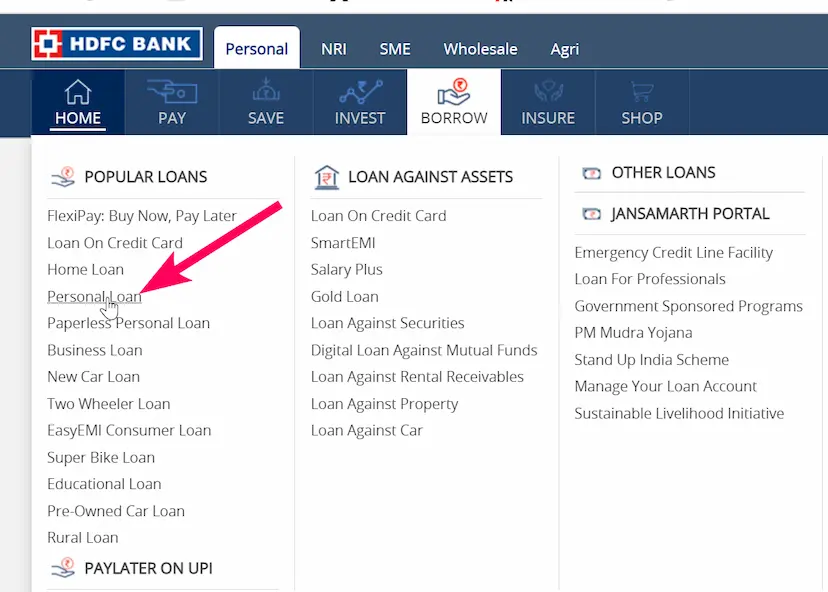The image size is (828, 592).
Task: Open Pre-Owned Car Loan
Action: 116,511
